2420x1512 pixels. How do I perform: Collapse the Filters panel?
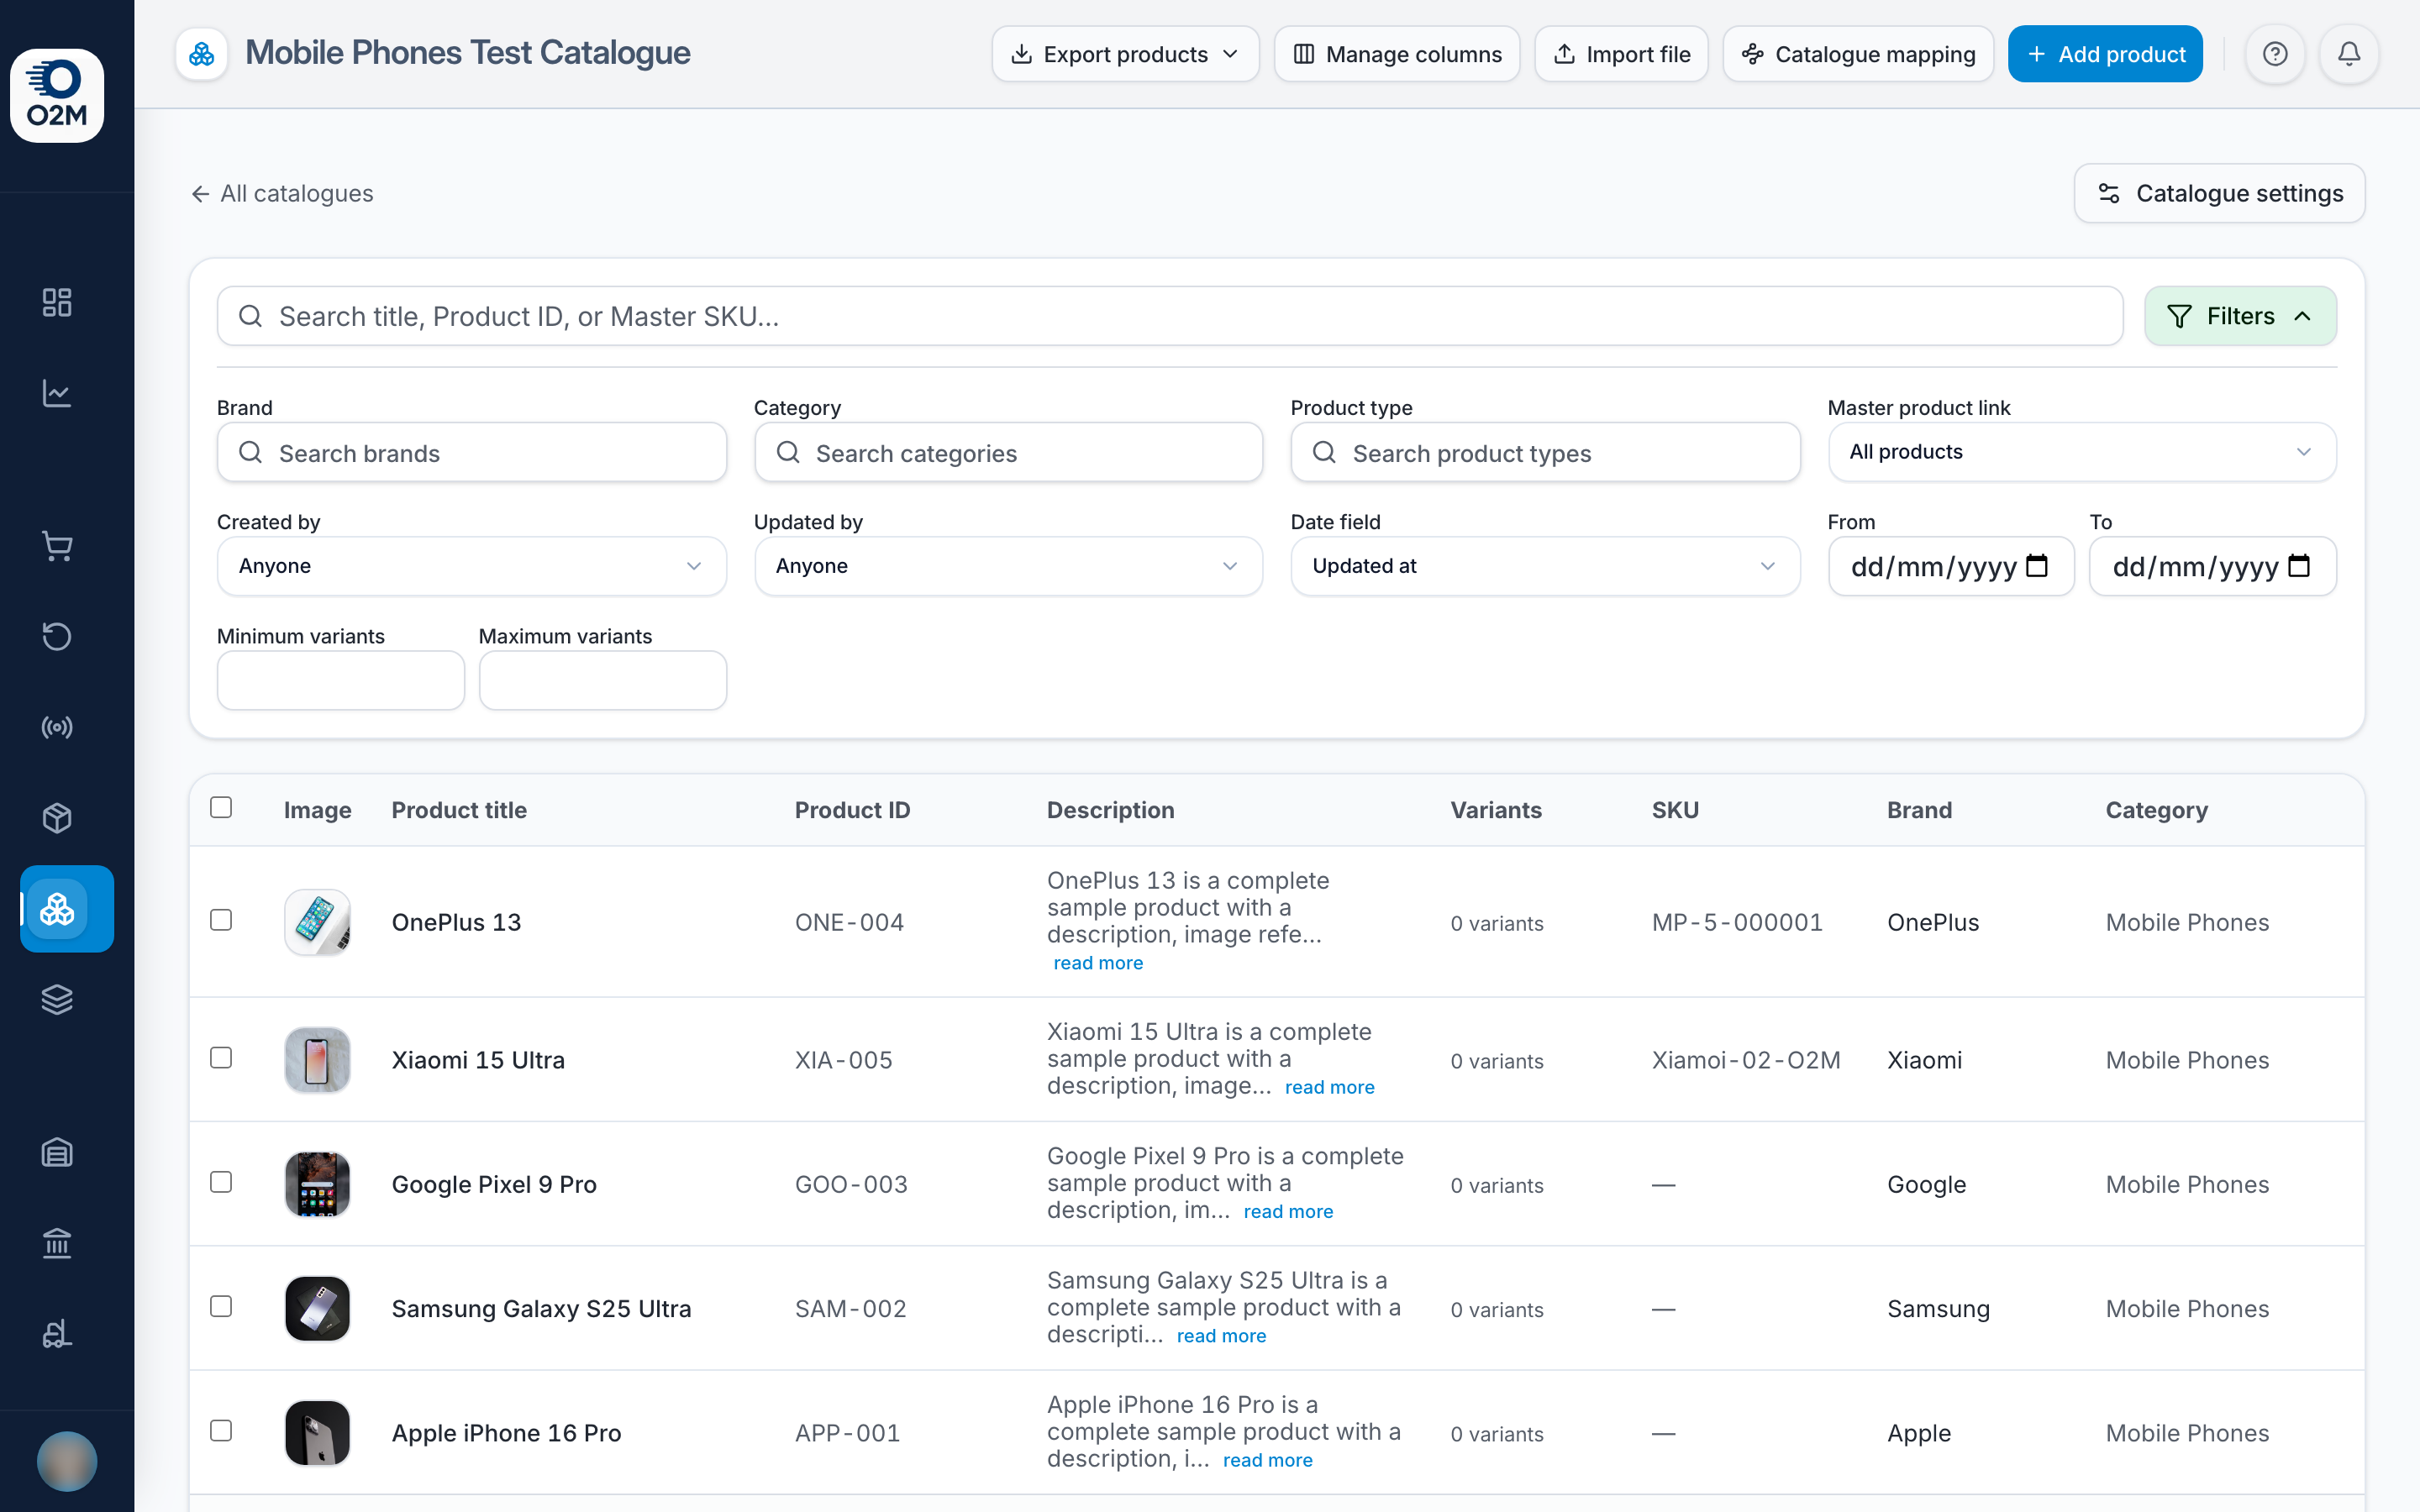click(2240, 316)
